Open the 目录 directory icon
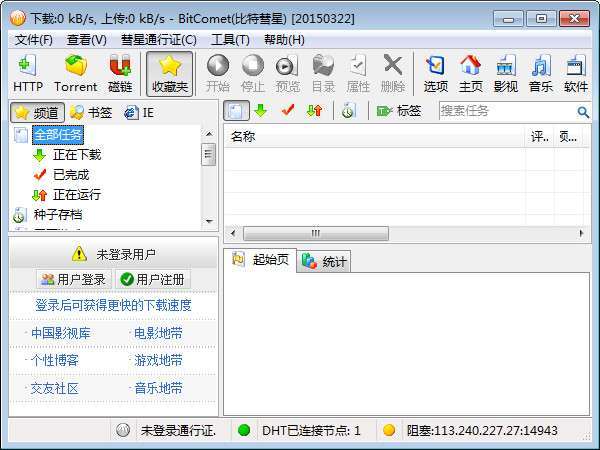This screenshot has width=600, height=450. click(x=323, y=73)
